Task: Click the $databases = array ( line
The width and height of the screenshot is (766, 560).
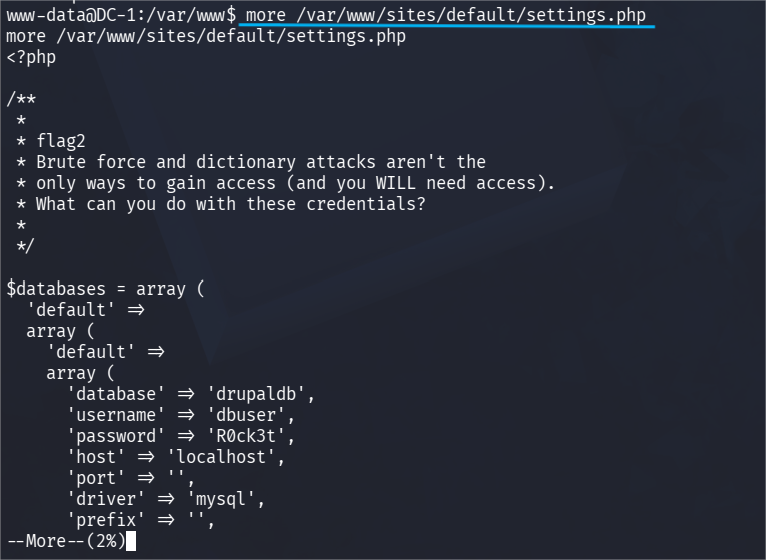Action: click(105, 289)
